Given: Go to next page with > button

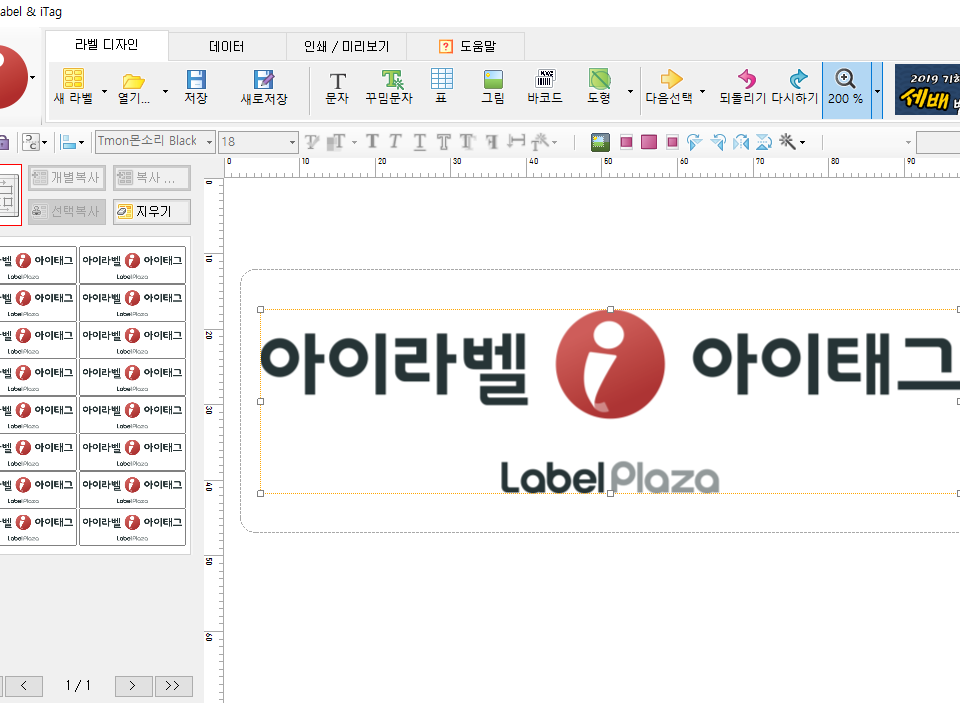Looking at the screenshot, I should (133, 686).
